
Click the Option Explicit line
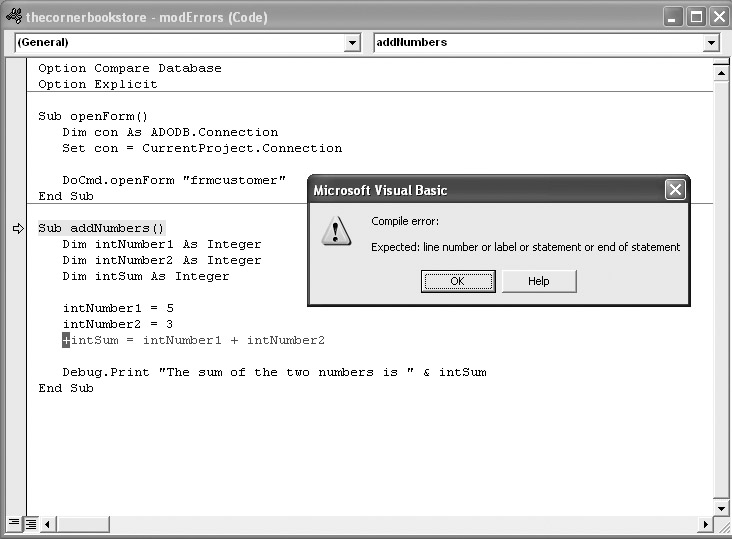(x=98, y=85)
